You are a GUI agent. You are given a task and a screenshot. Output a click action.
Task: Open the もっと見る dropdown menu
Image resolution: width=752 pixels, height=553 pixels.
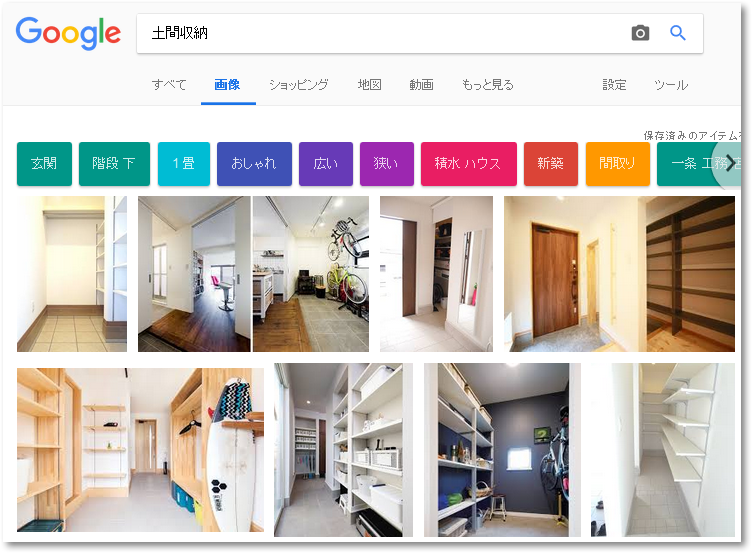pos(487,85)
